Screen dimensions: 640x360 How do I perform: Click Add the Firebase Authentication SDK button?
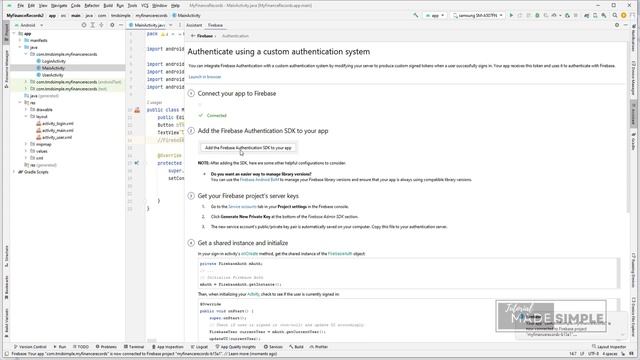tap(248, 148)
